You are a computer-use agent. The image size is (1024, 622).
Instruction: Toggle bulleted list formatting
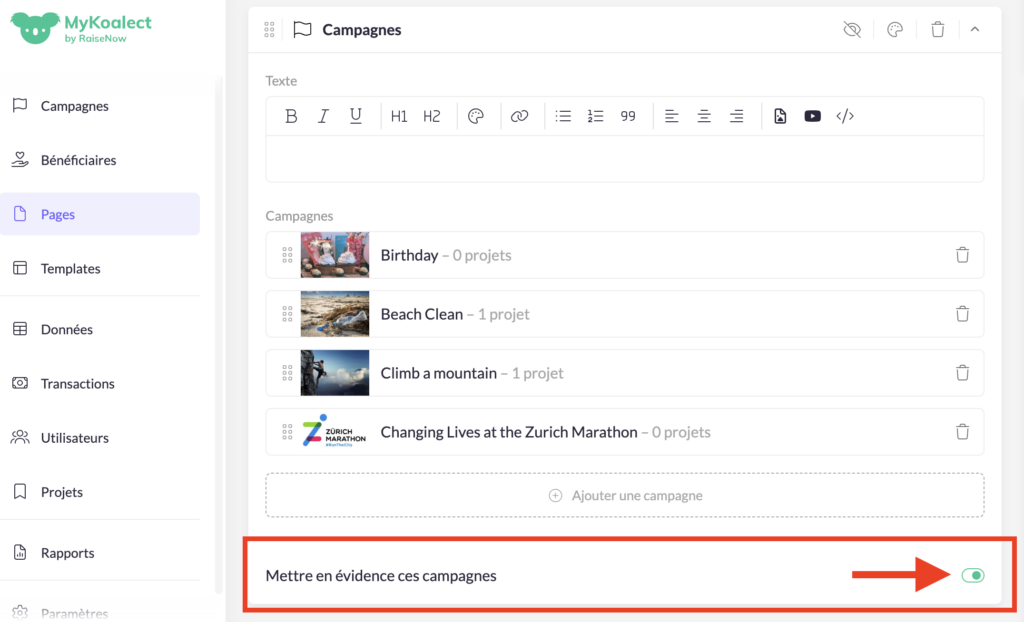[563, 116]
